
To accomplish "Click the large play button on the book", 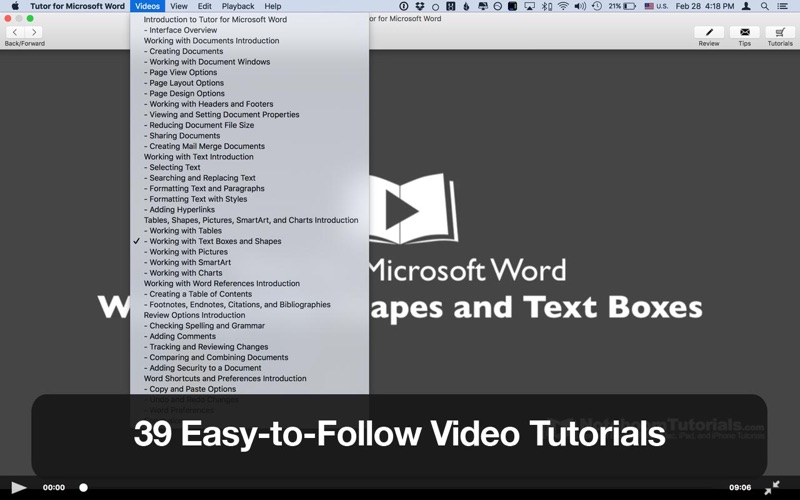I will click(401, 210).
